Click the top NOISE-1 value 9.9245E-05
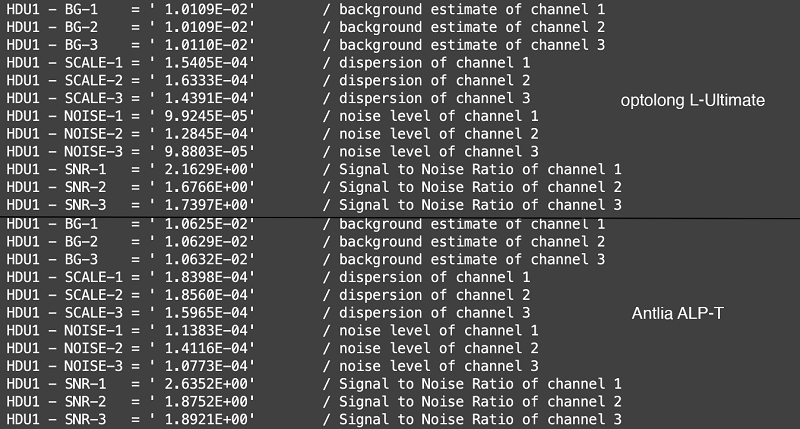Screen dimensions: 800x429 [x=206, y=116]
